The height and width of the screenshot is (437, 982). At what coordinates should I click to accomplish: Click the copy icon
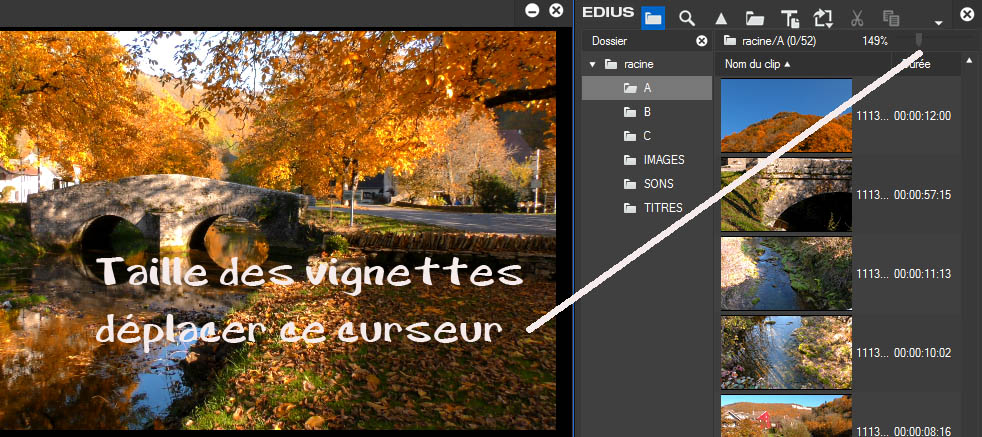(x=891, y=19)
